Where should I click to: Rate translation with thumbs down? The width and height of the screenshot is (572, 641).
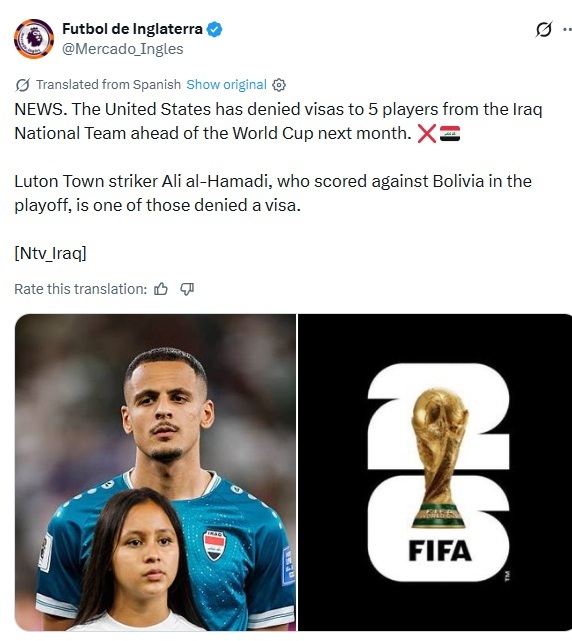tap(187, 289)
